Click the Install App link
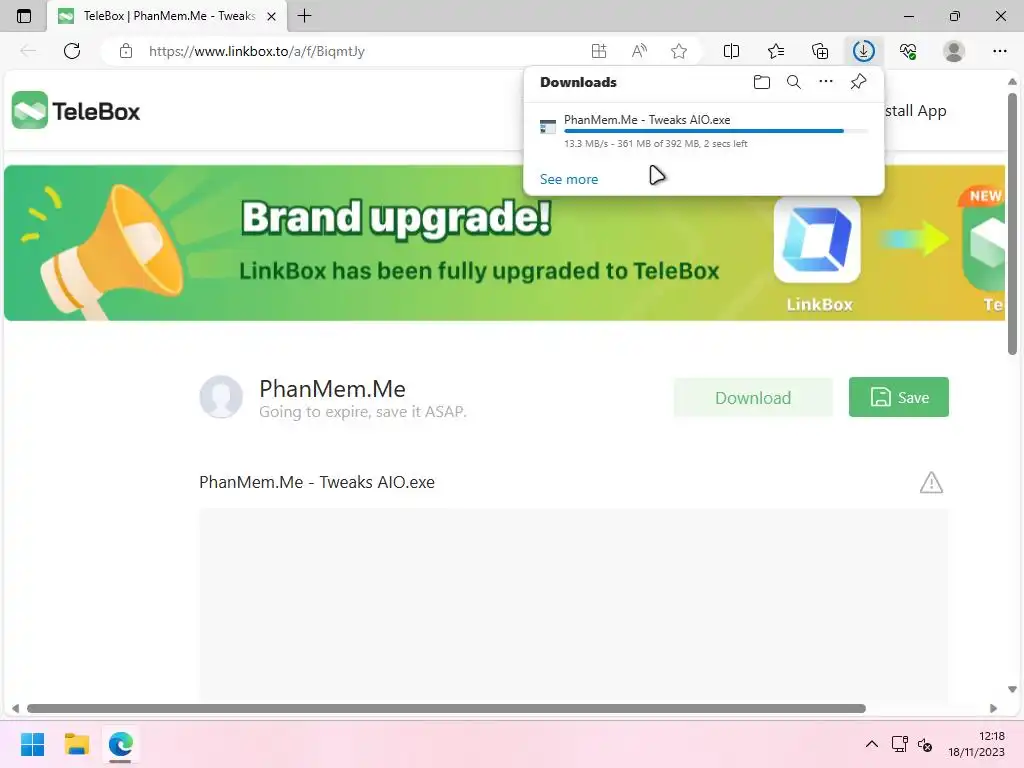Screen dimensions: 1024x768 [916, 110]
